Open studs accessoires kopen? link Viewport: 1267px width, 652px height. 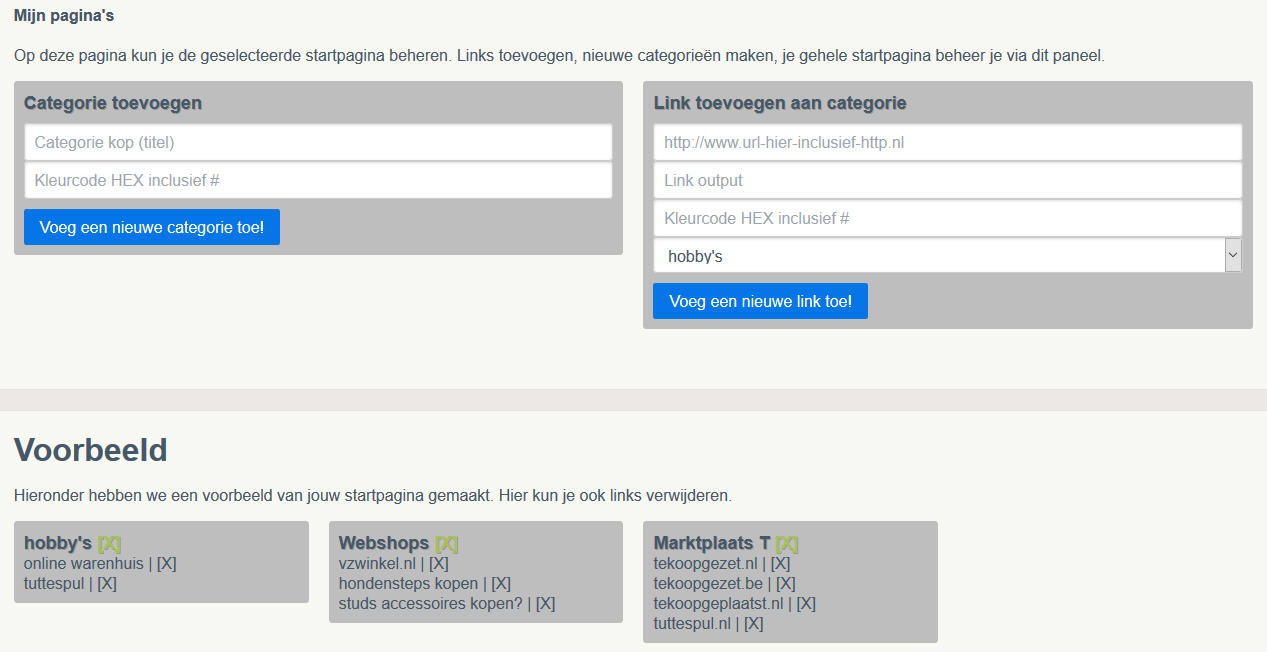tap(431, 603)
